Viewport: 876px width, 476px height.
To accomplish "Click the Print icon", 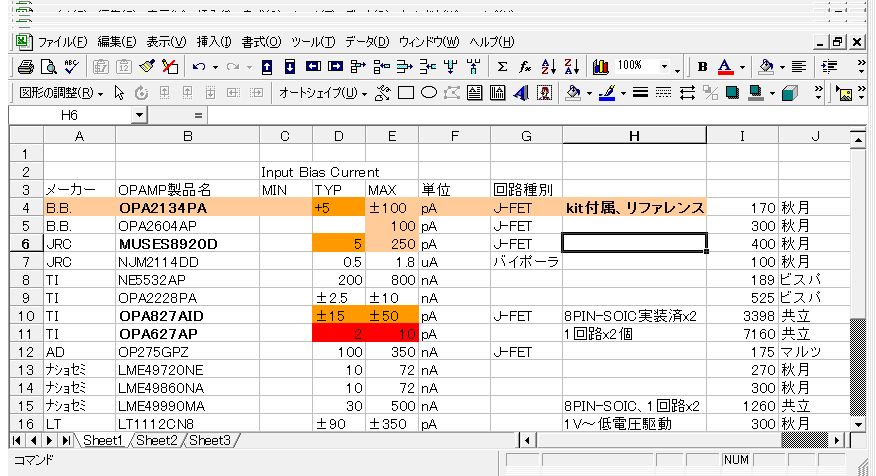I will 26,67.
